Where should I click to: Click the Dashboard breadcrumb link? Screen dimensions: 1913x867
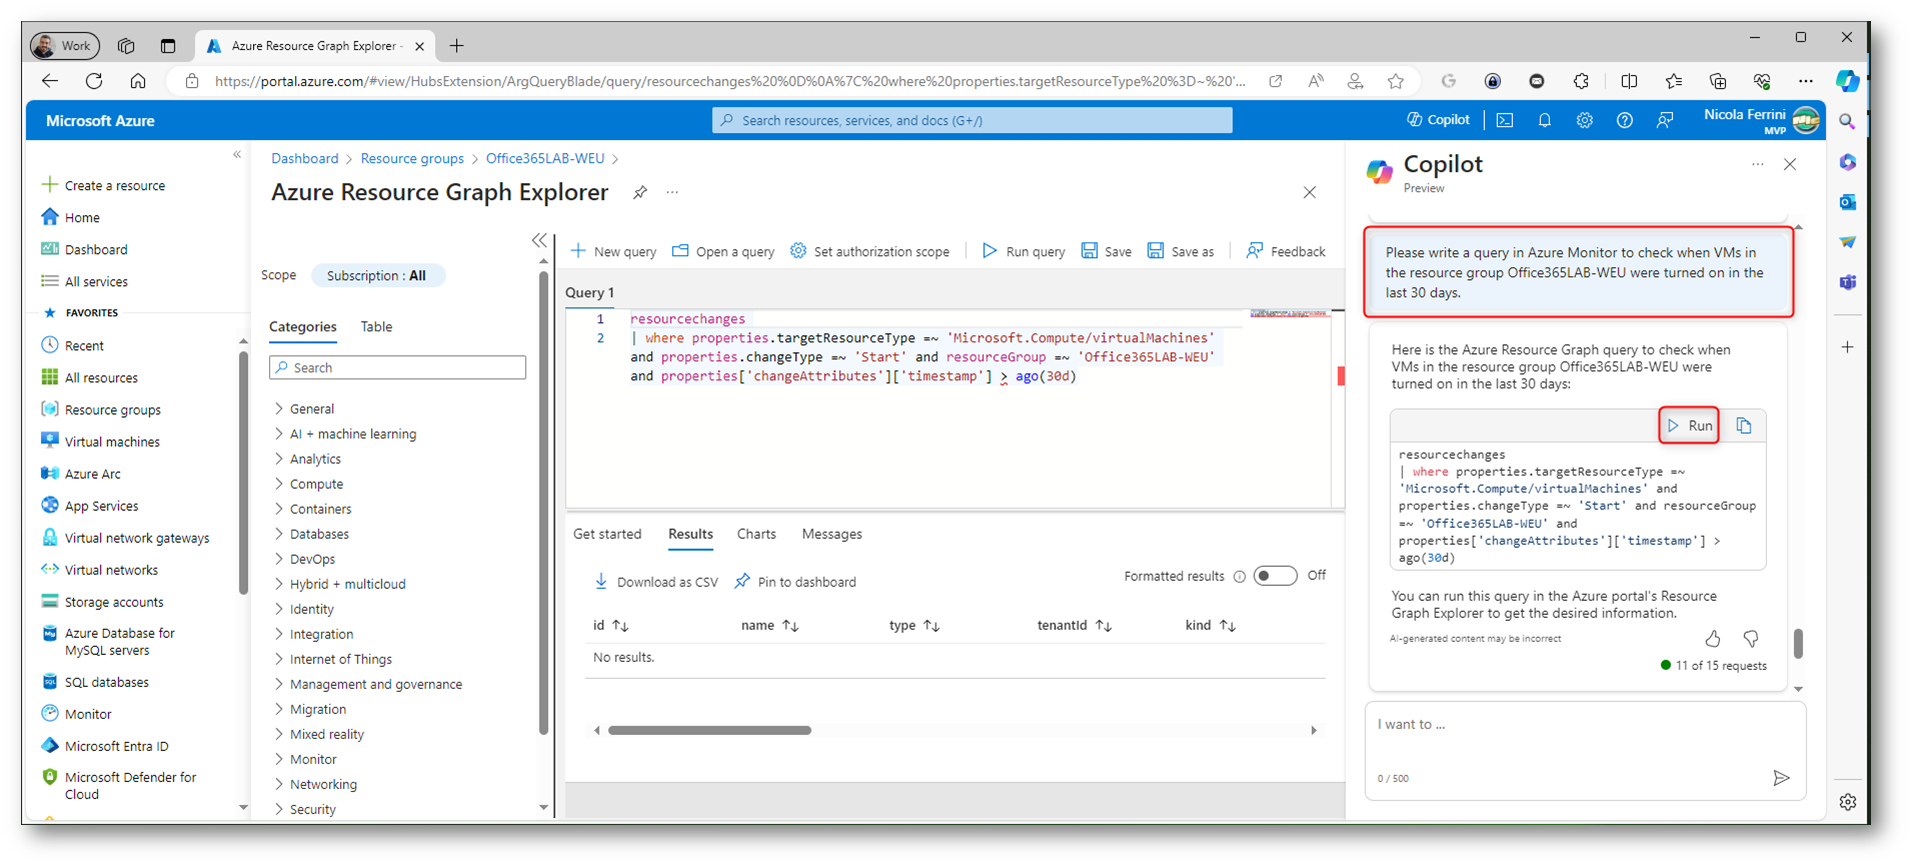pyautogui.click(x=305, y=158)
